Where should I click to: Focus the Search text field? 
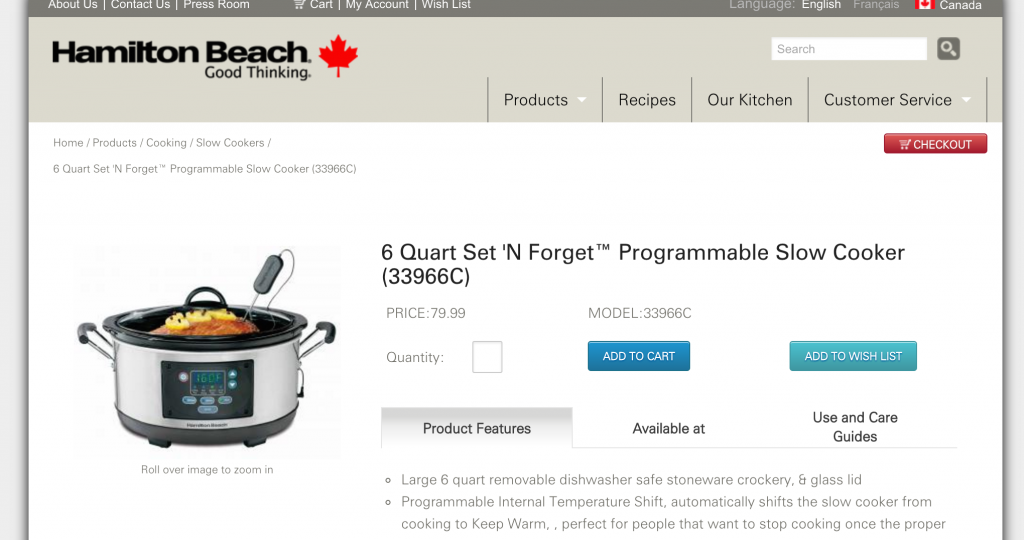click(850, 49)
